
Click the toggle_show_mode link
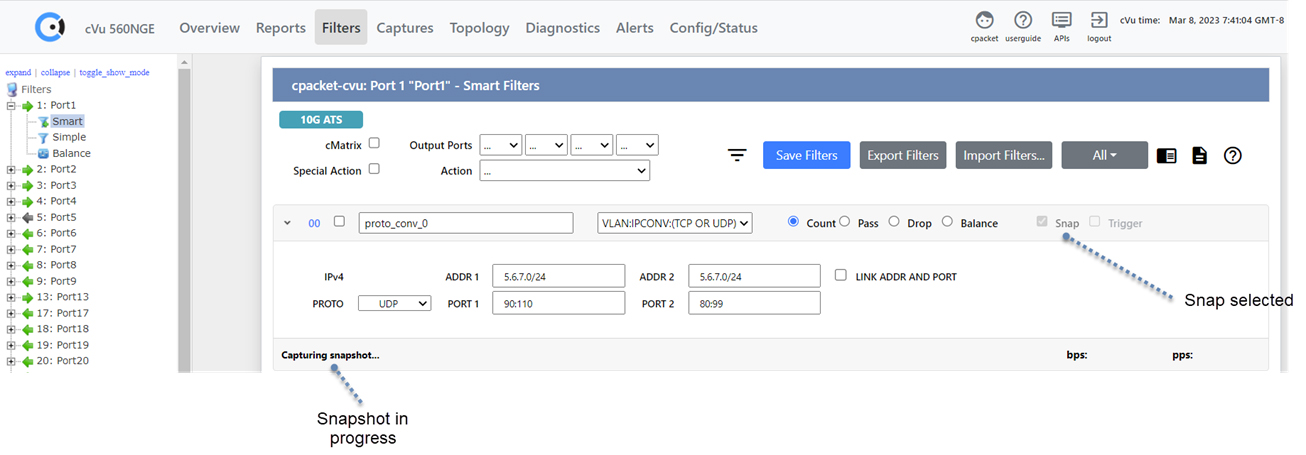point(115,72)
